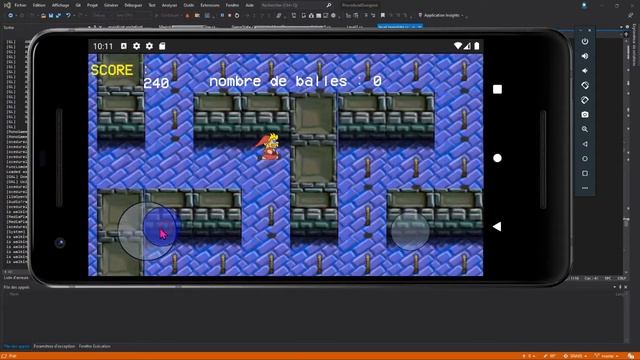The height and width of the screenshot is (360, 640).
Task: Tap battery indicator in phone status bar
Action: click(476, 46)
